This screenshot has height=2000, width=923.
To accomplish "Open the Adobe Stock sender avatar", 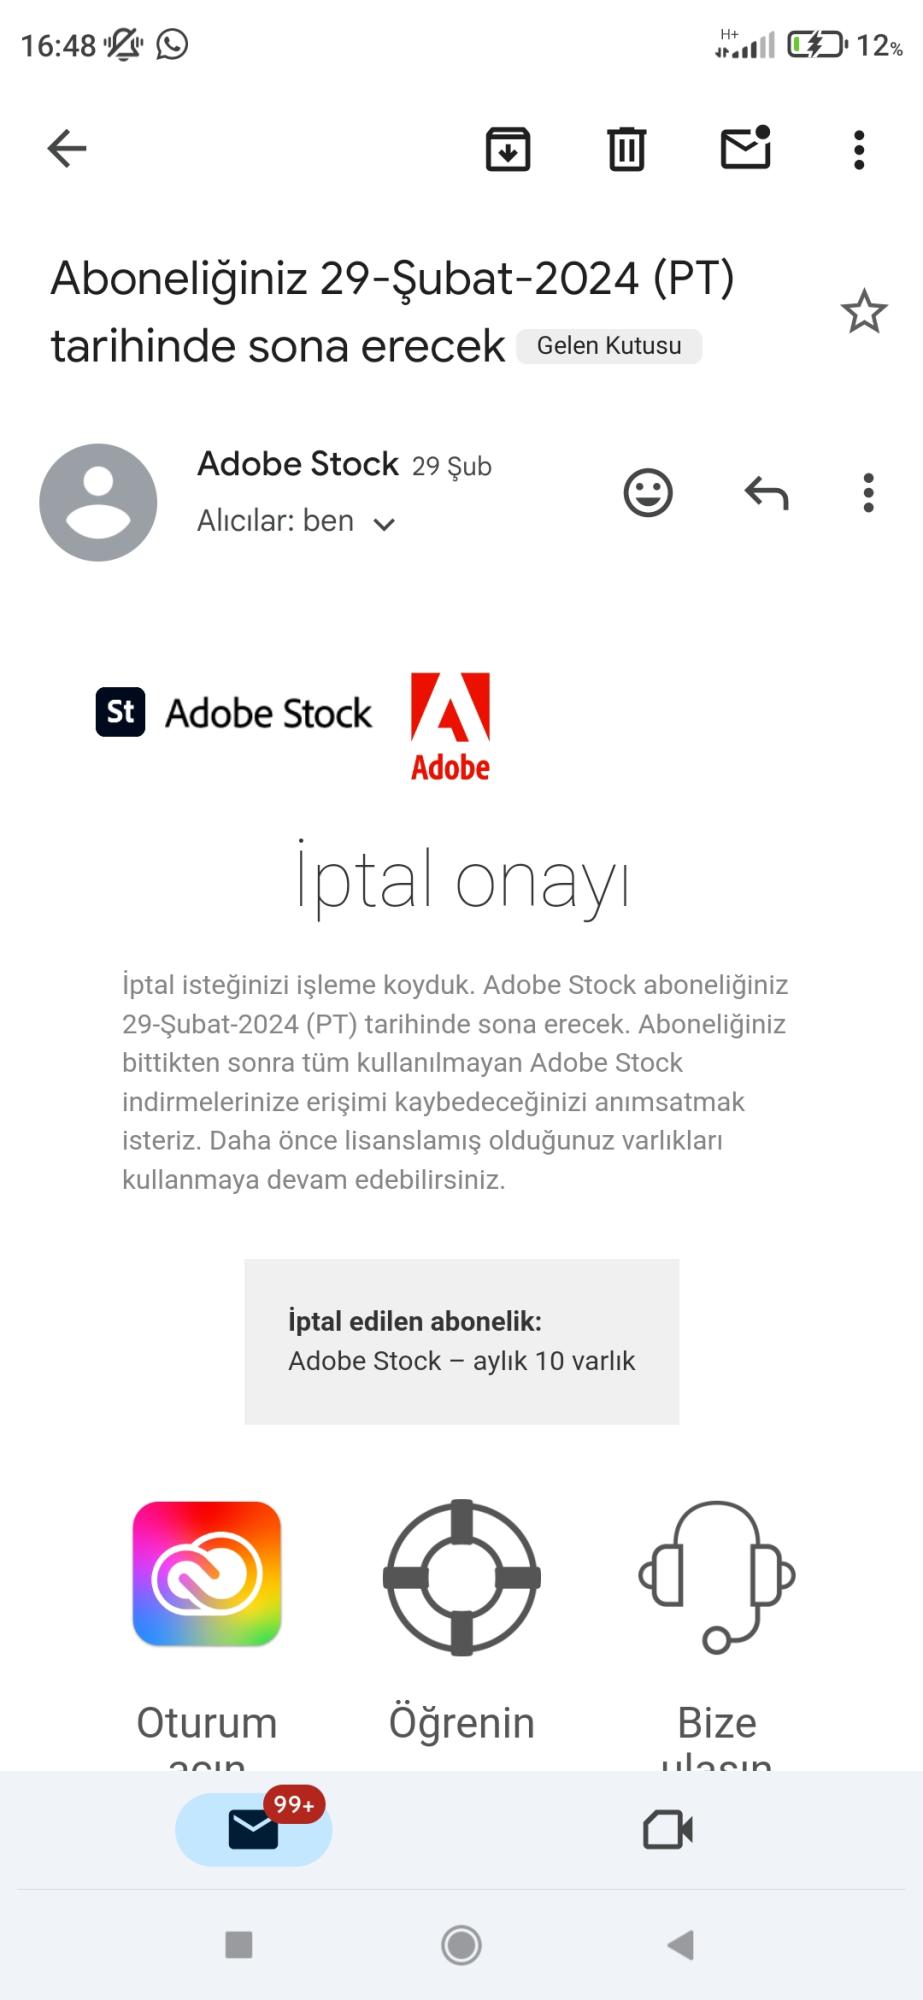I will pos(97,501).
